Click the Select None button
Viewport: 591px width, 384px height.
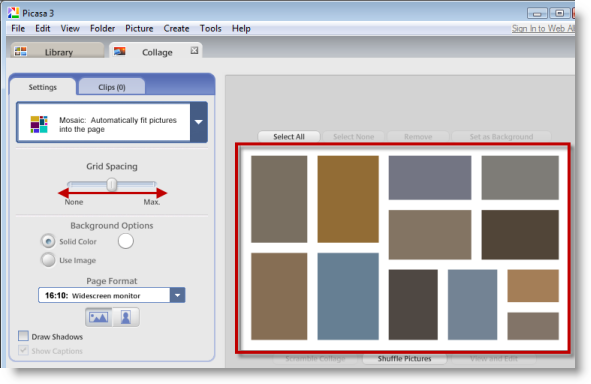(354, 137)
